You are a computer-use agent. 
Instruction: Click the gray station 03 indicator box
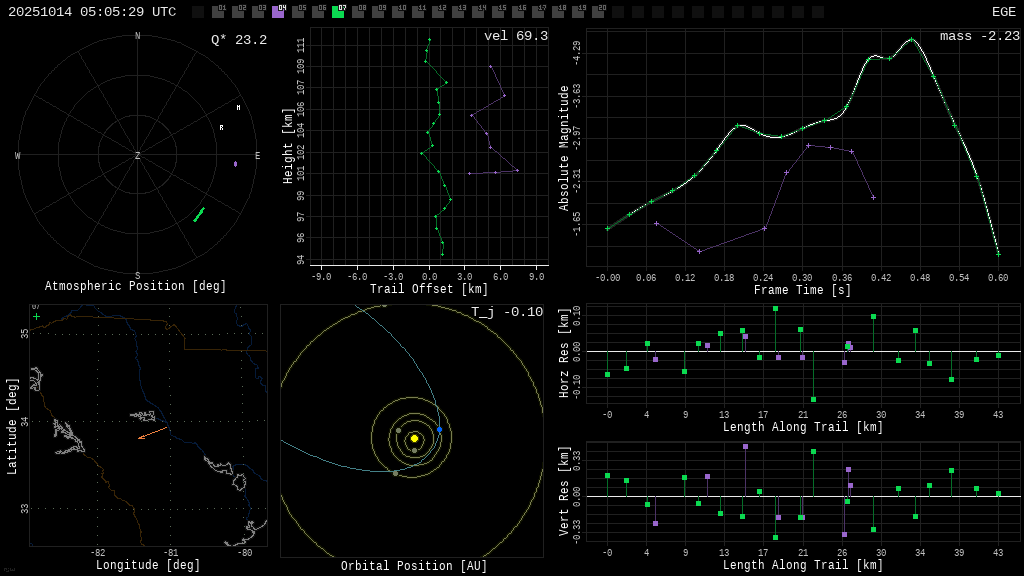coord(258,12)
